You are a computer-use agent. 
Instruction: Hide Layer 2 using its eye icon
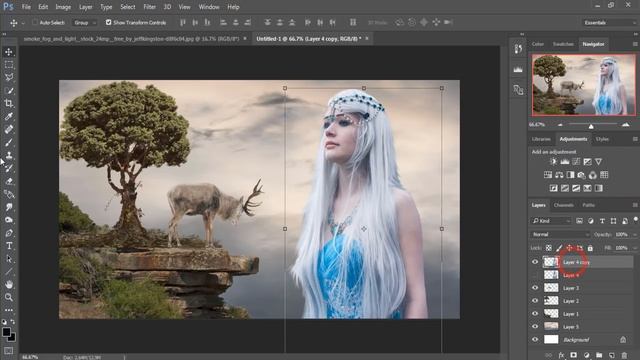click(x=535, y=301)
